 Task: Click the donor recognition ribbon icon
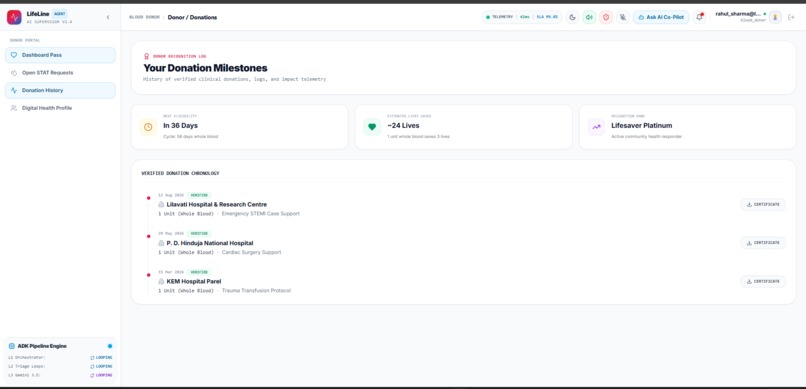coord(146,57)
